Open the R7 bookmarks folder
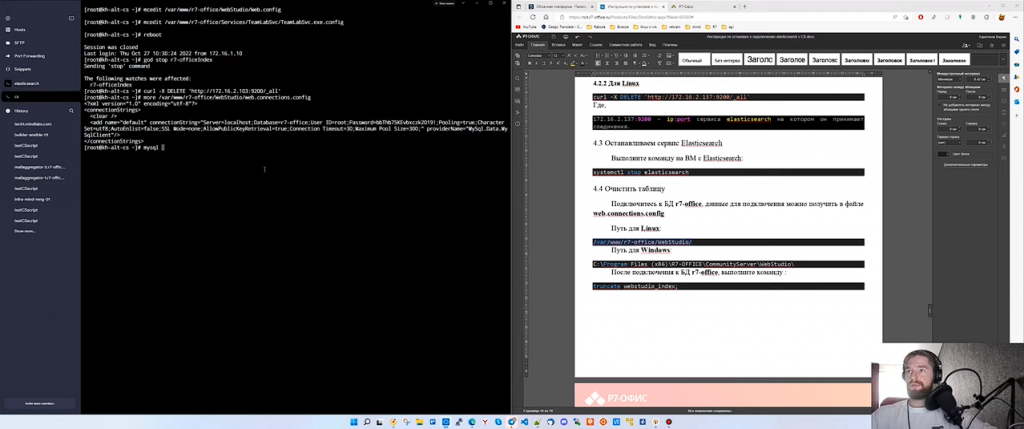The width and height of the screenshot is (1024, 429). tap(712, 27)
